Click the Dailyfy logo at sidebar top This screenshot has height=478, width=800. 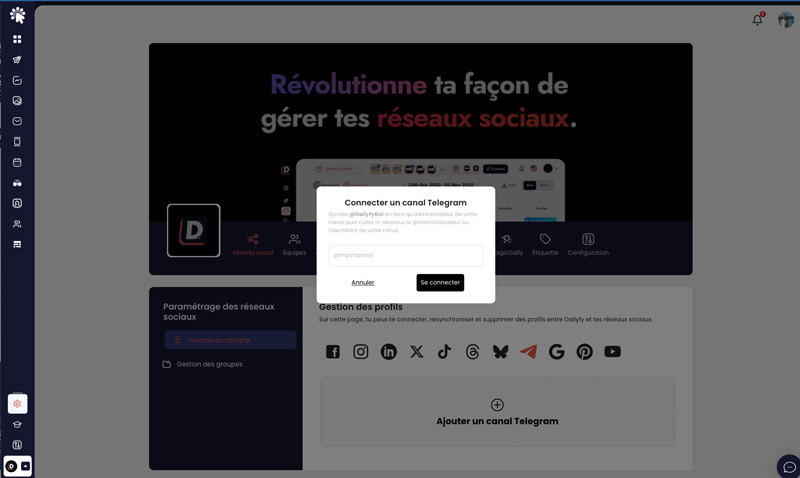[17, 15]
